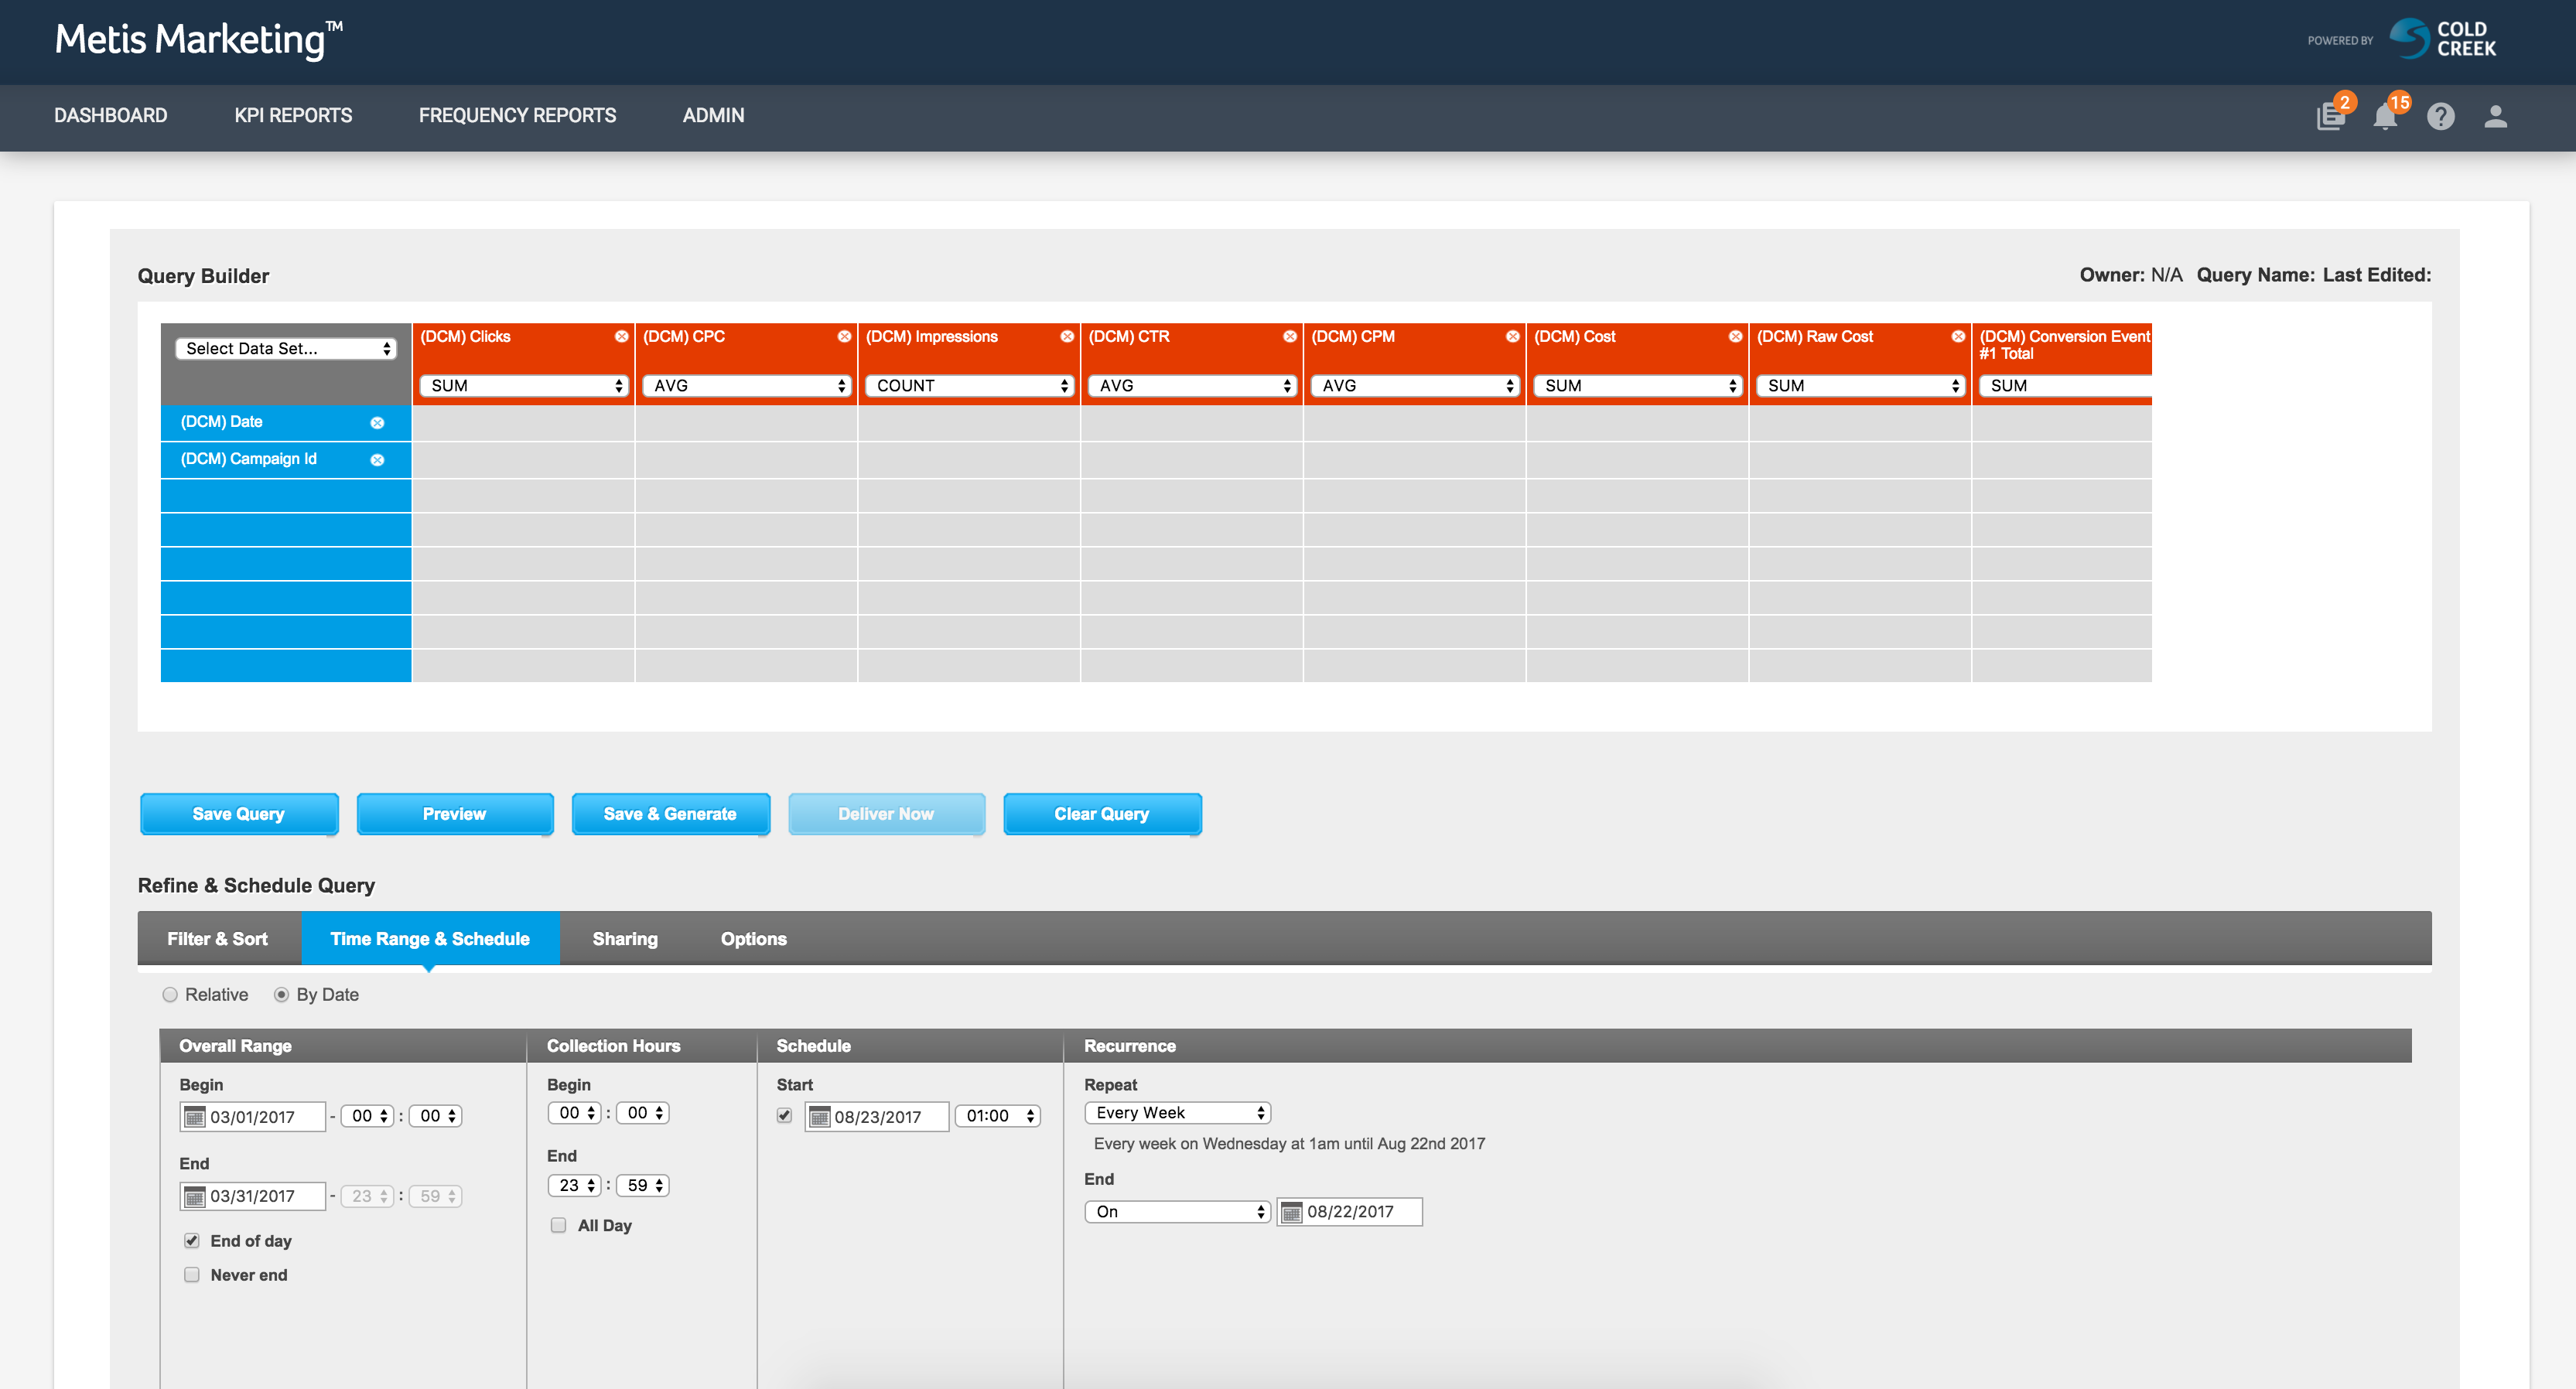The image size is (2576, 1389).
Task: Open the Repeat Every Week dropdown
Action: pyautogui.click(x=1178, y=1113)
